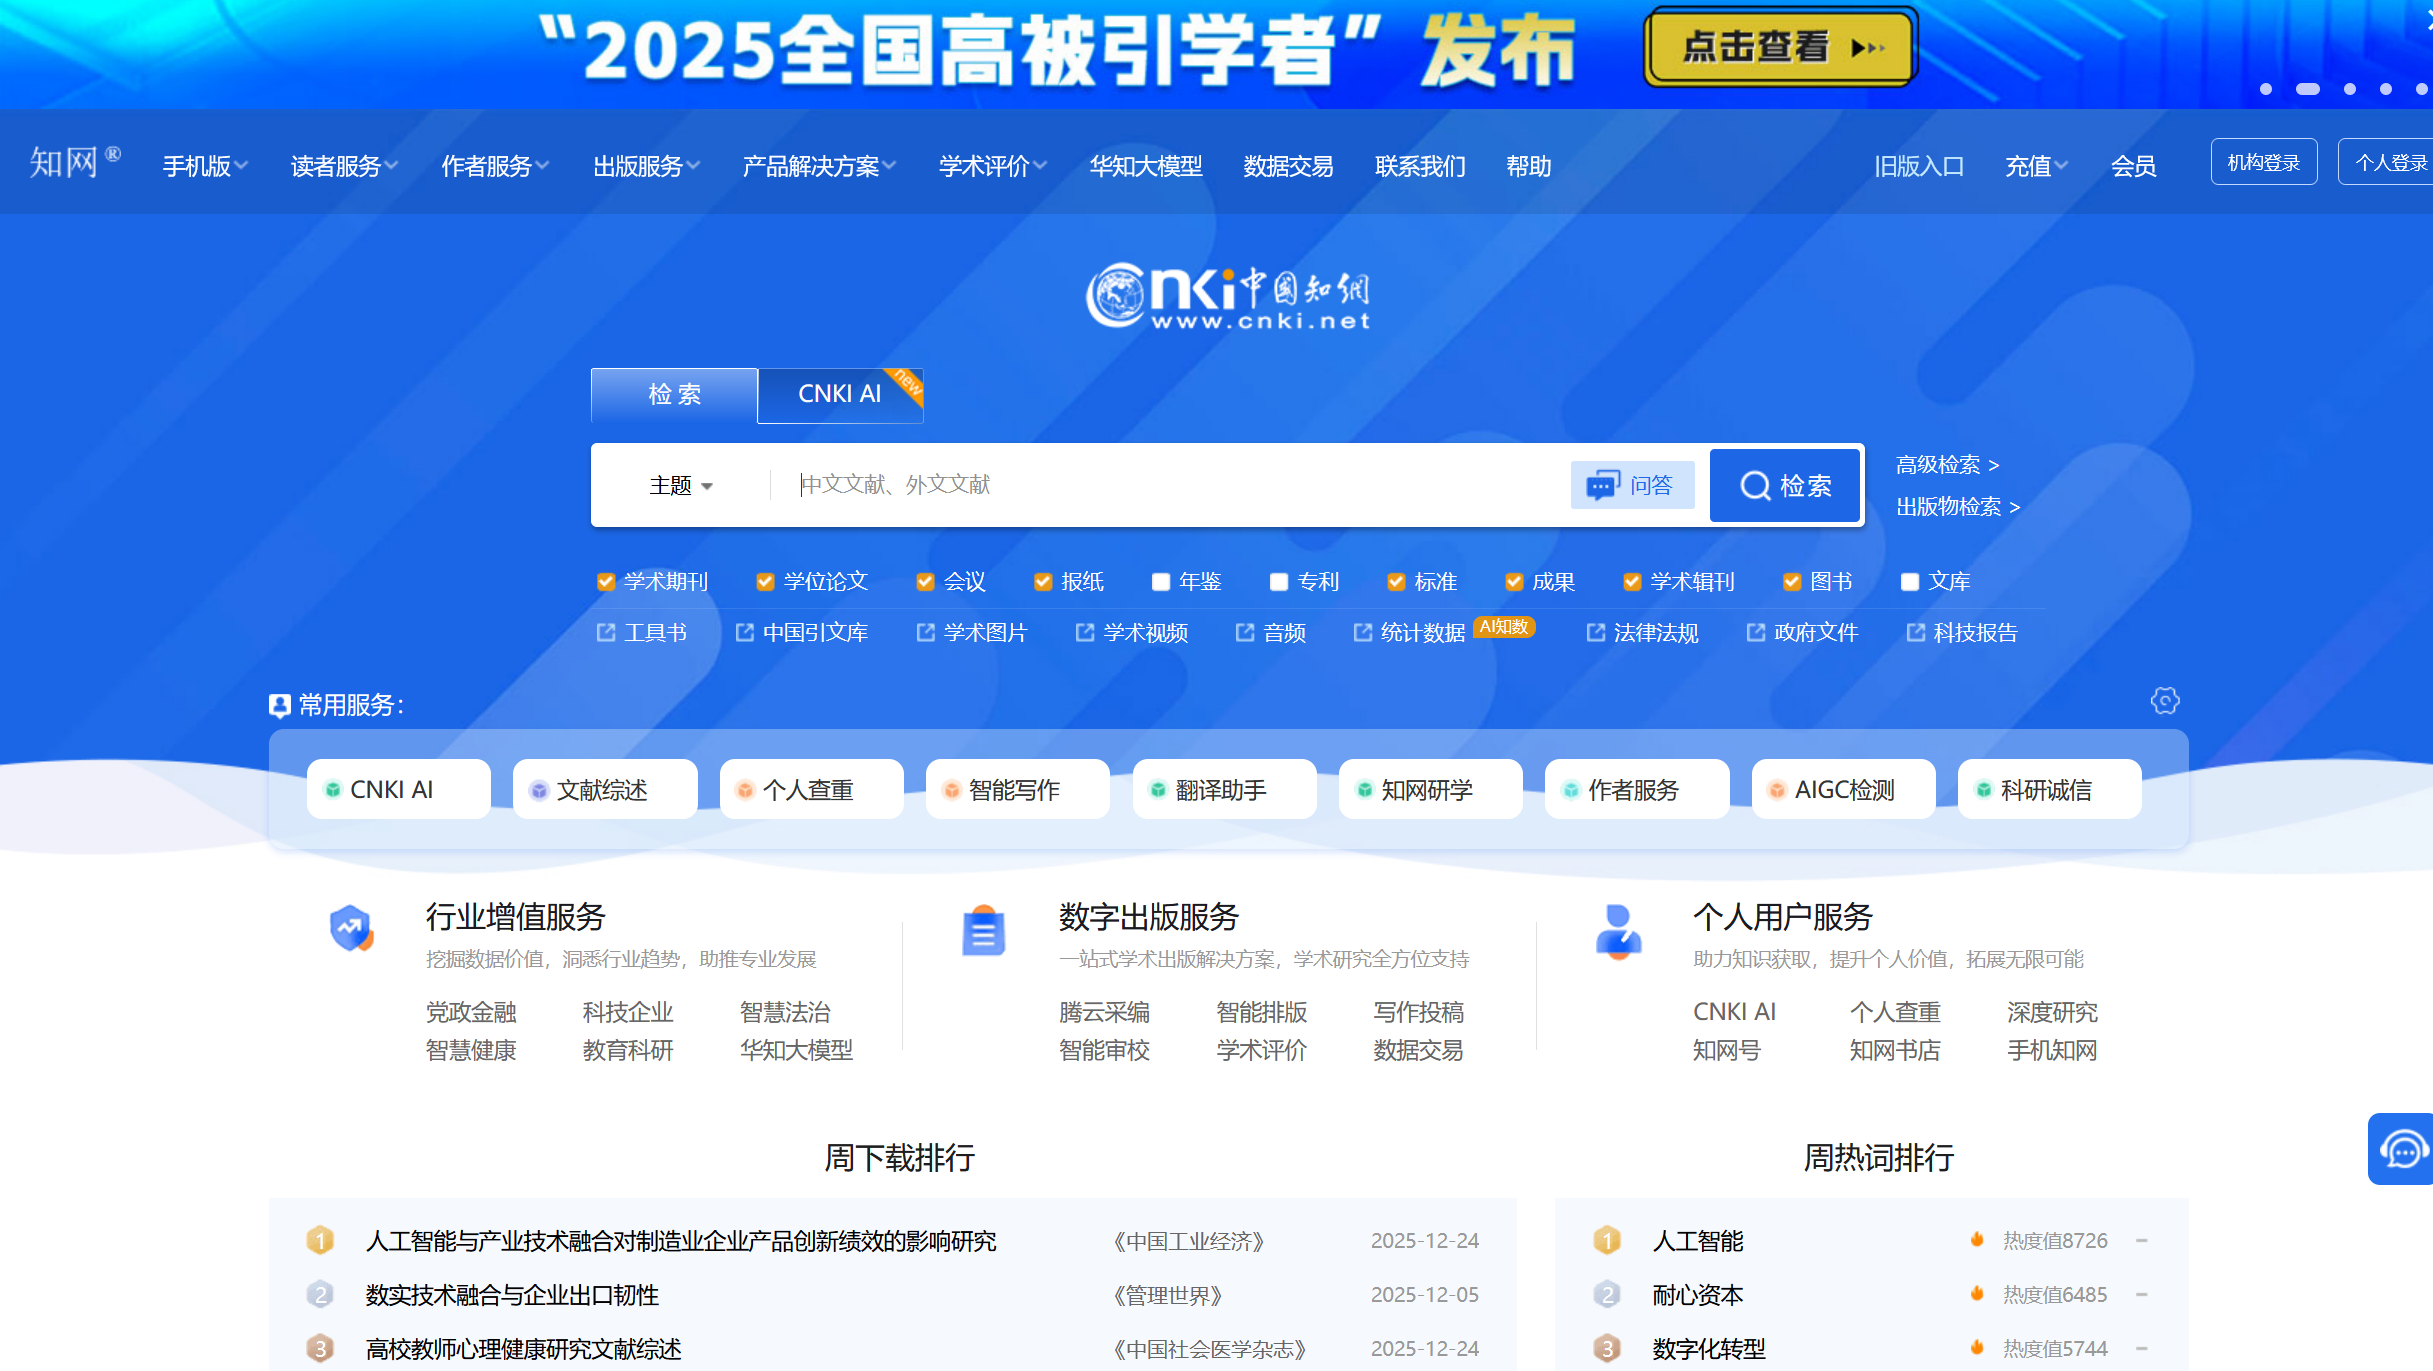Image resolution: width=2433 pixels, height=1371 pixels.
Task: Uncheck the 学术期刊 checkbox
Action: (x=605, y=581)
